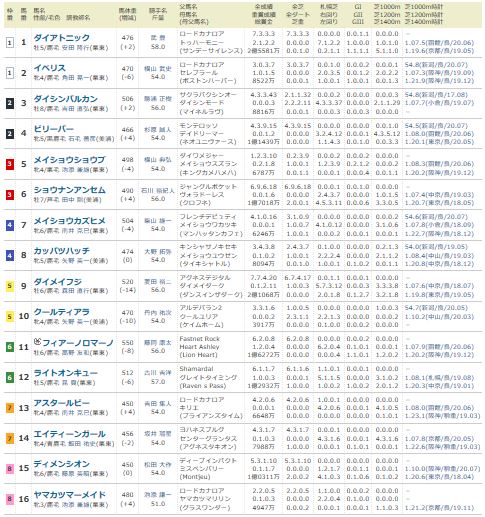Viewport: 485px width, 517px height.
Task: Open the ヤマカツマーメイド horse name link
Action: click(x=70, y=495)
